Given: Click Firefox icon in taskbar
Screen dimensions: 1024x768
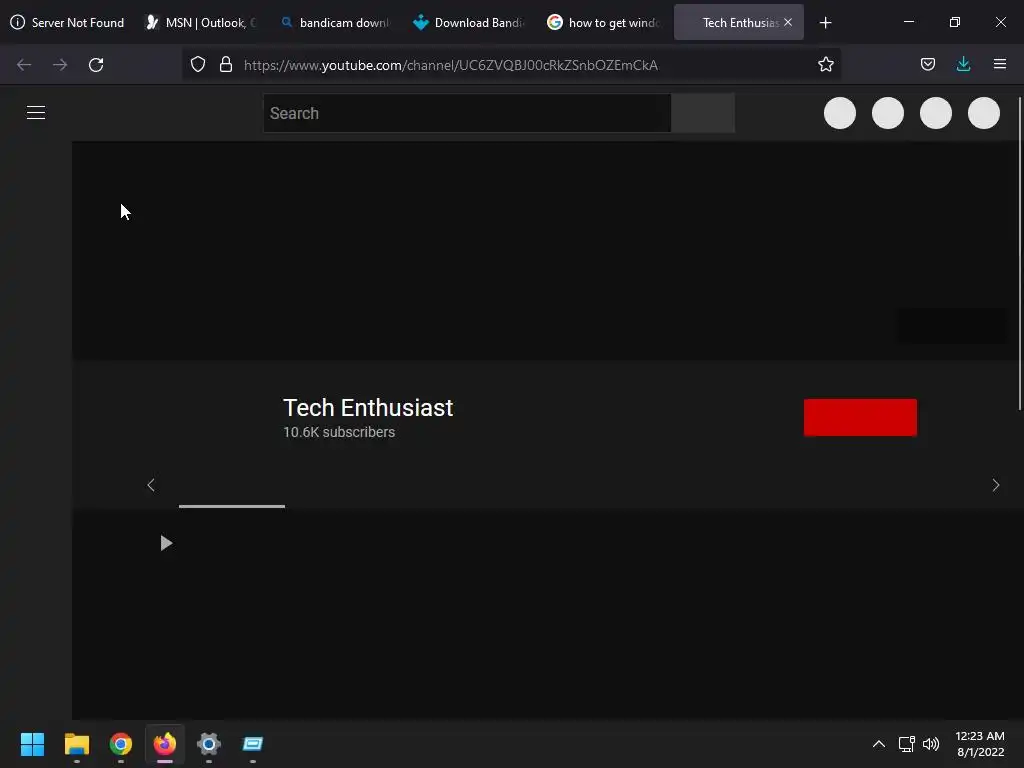Looking at the screenshot, I should (x=165, y=744).
